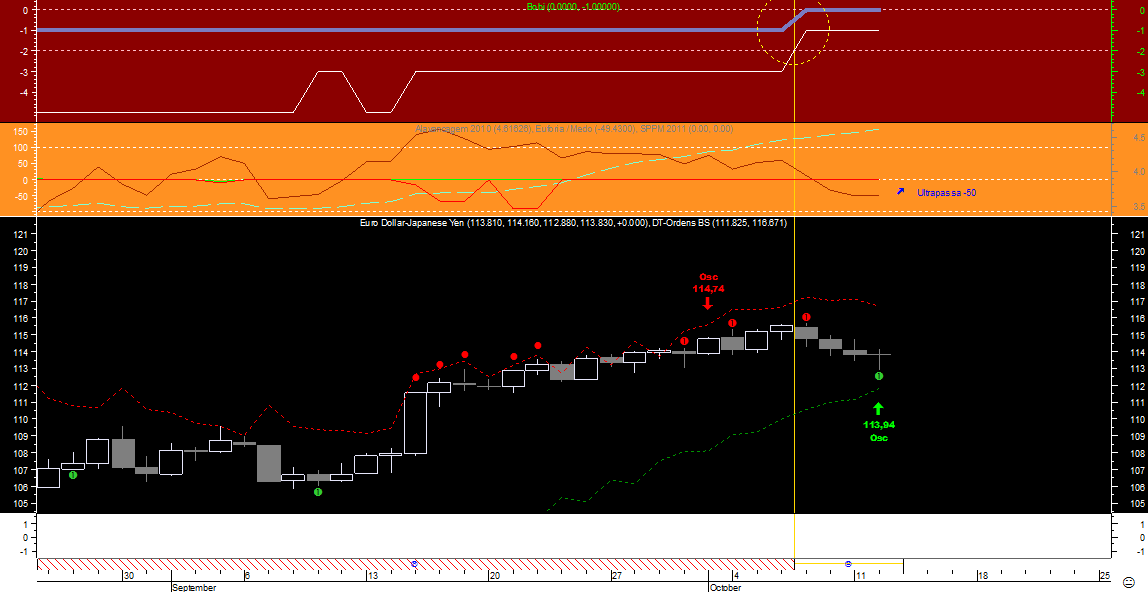The image size is (1148, 592).
Task: Select the thick blue Bo.bi indicator line
Action: point(410,30)
